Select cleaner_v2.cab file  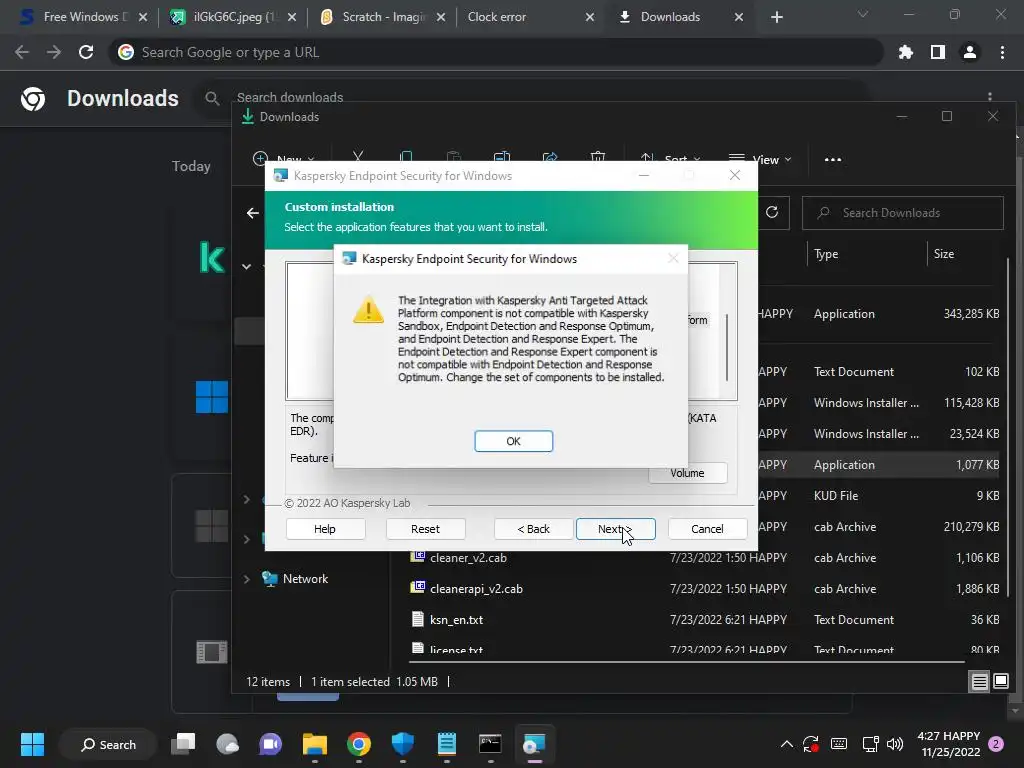click(x=468, y=558)
